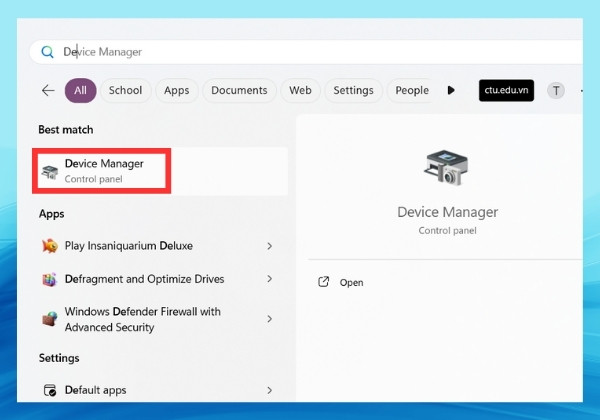Show more filters with the play arrow
600x420 pixels.
coord(451,90)
